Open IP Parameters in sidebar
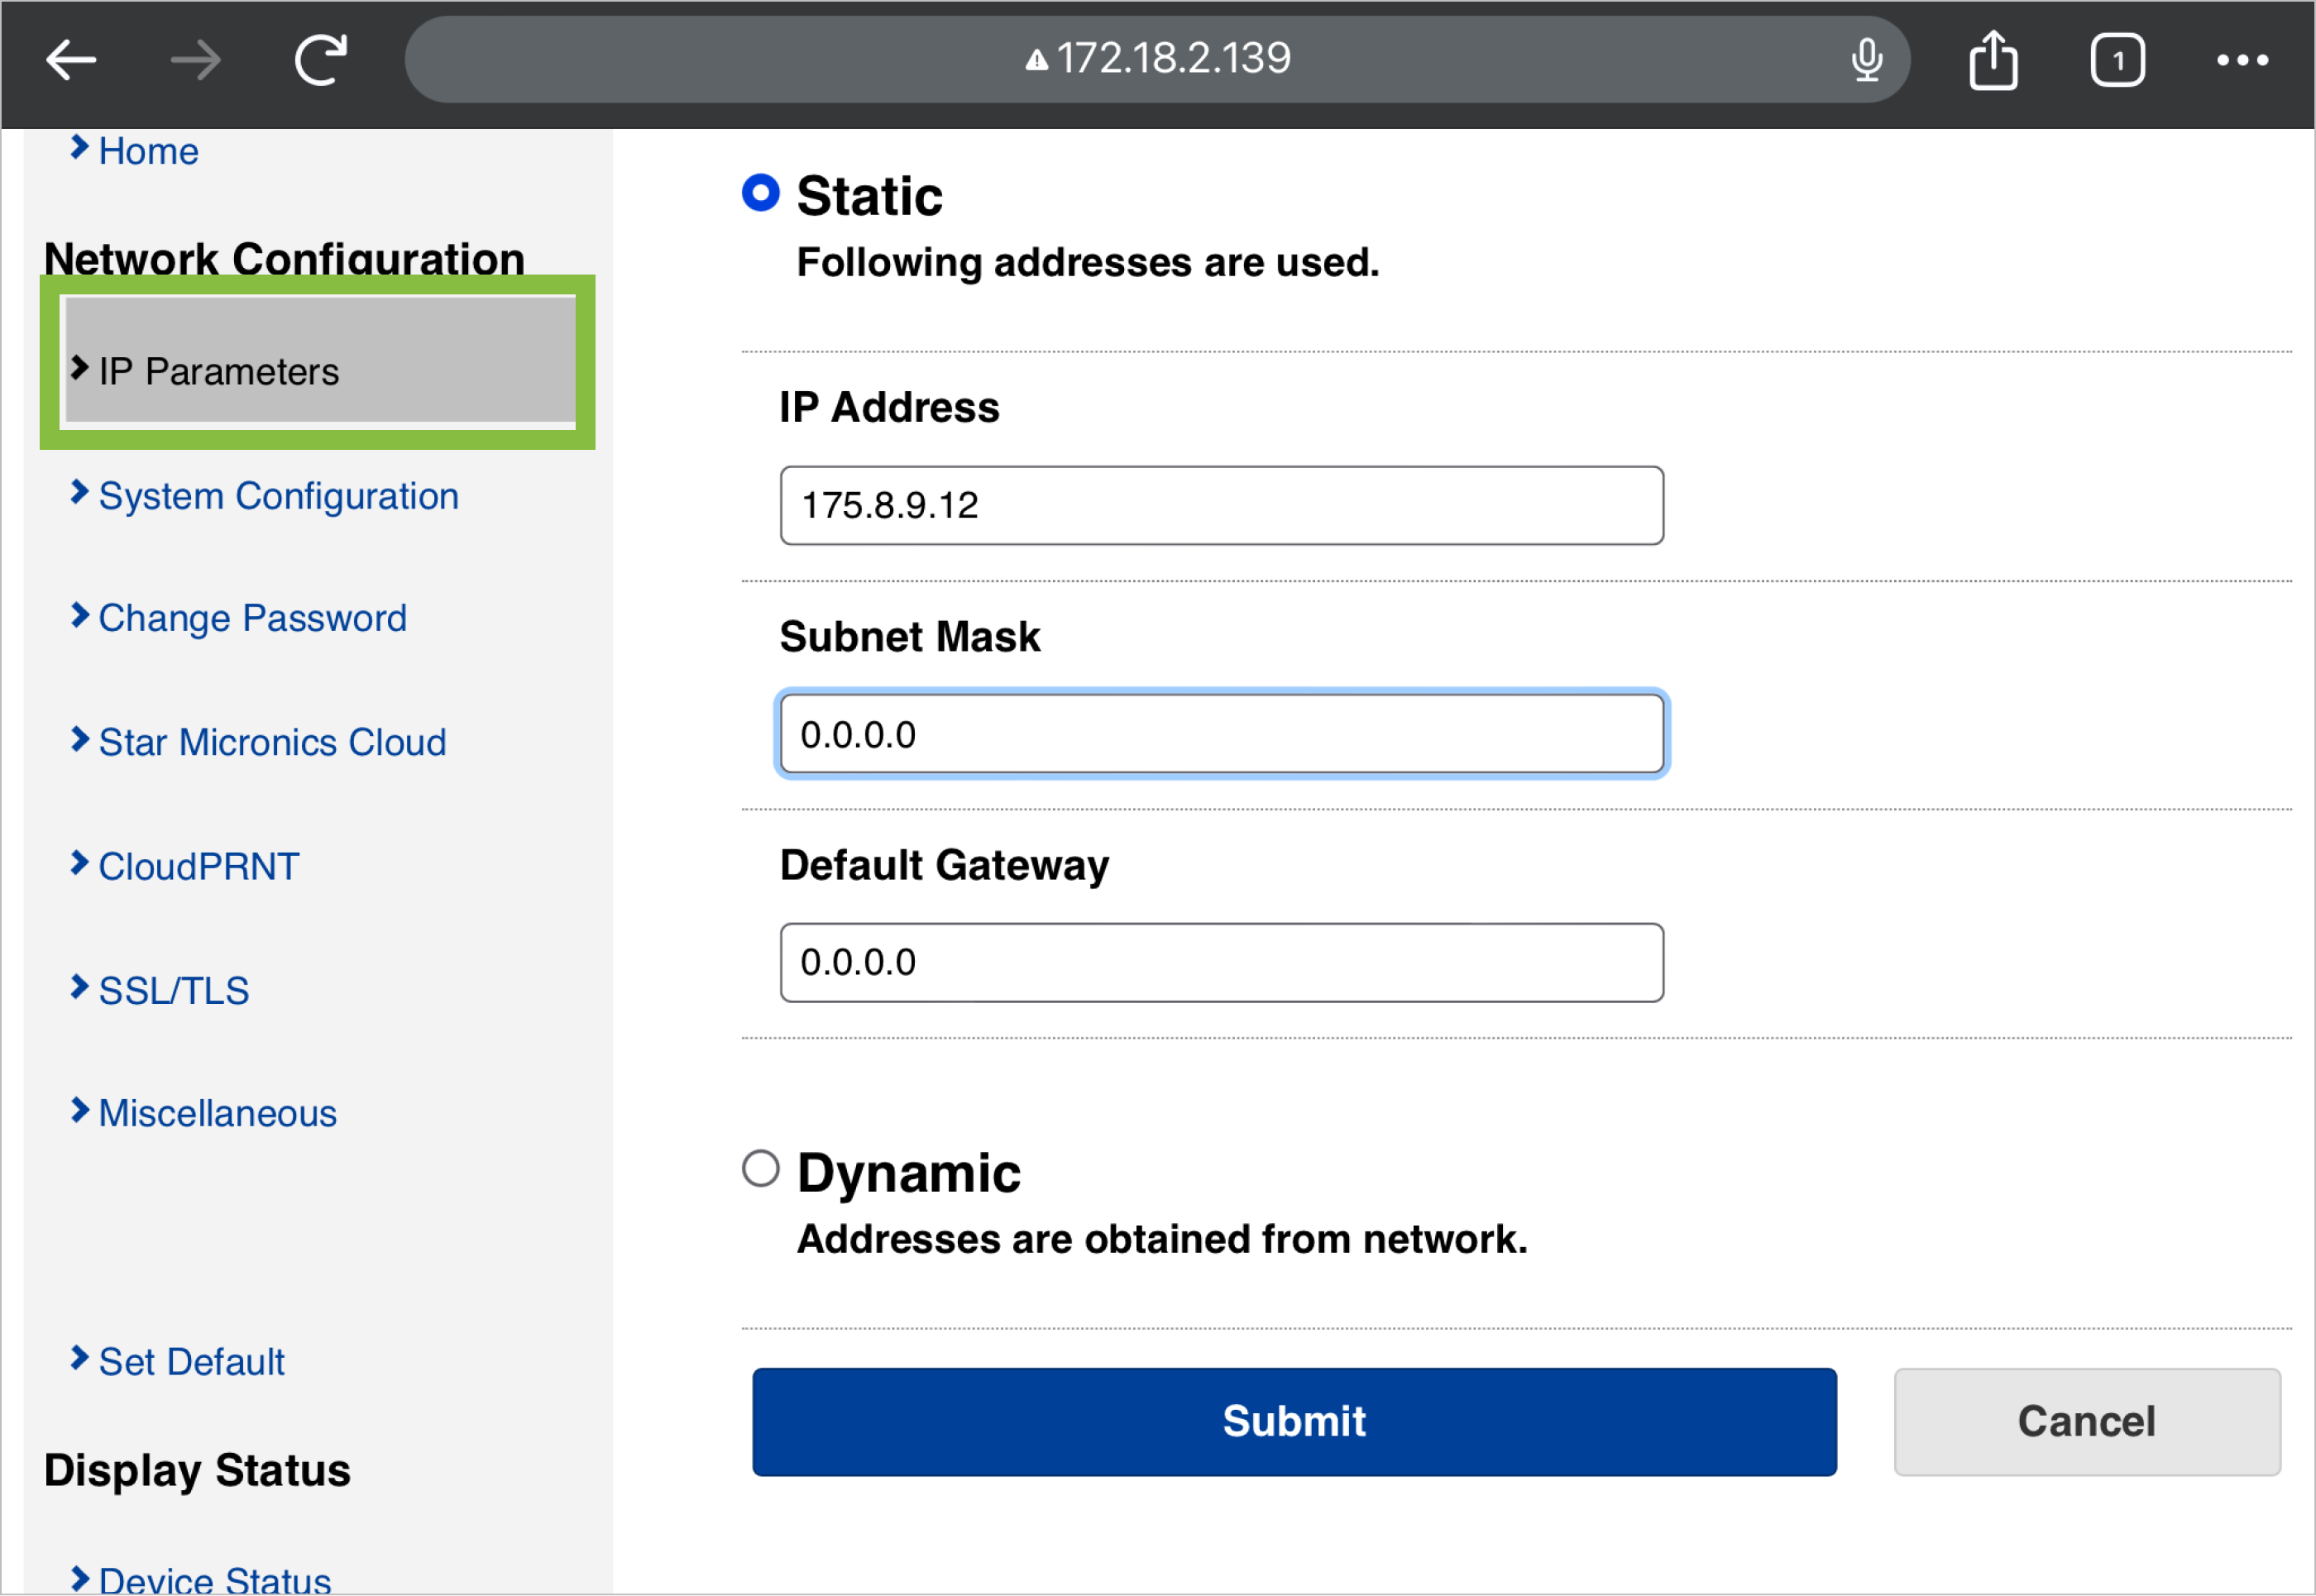This screenshot has height=1596, width=2316. (x=218, y=372)
